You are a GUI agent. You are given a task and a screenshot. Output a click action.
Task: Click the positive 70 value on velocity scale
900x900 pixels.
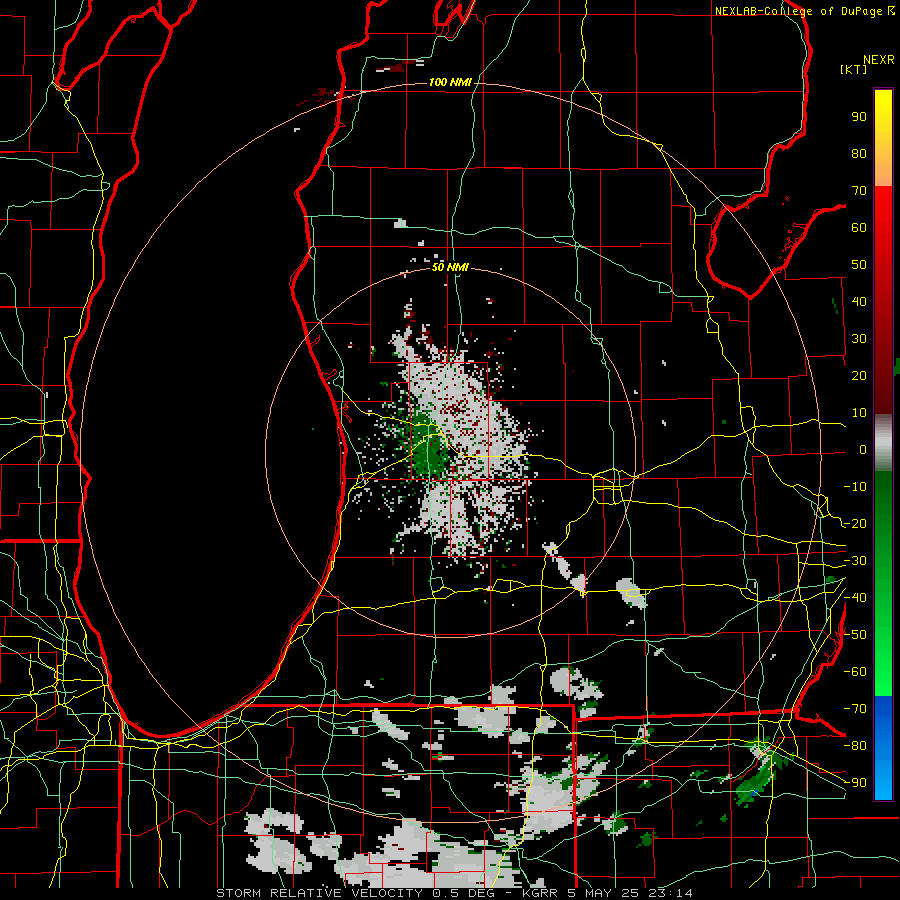(859, 191)
